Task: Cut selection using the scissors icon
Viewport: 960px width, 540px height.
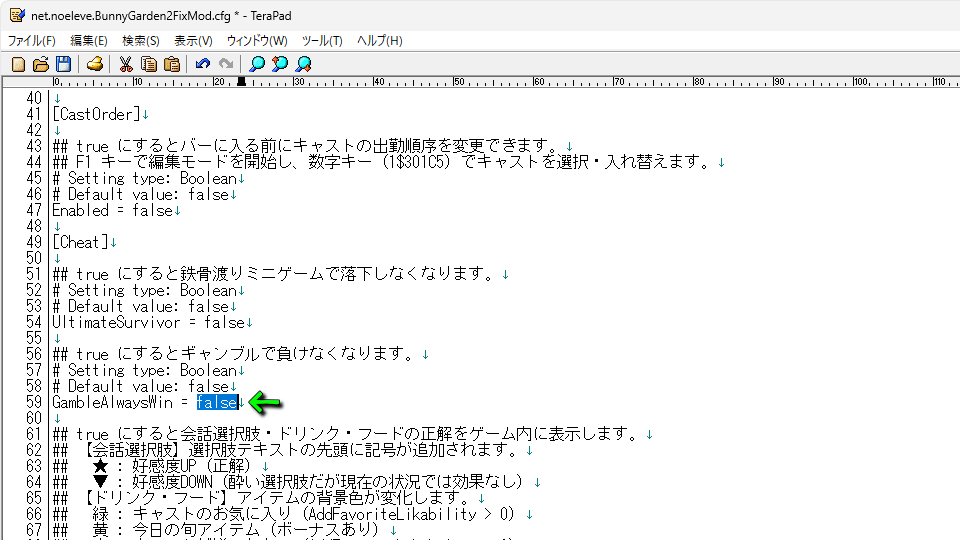Action: click(x=126, y=64)
